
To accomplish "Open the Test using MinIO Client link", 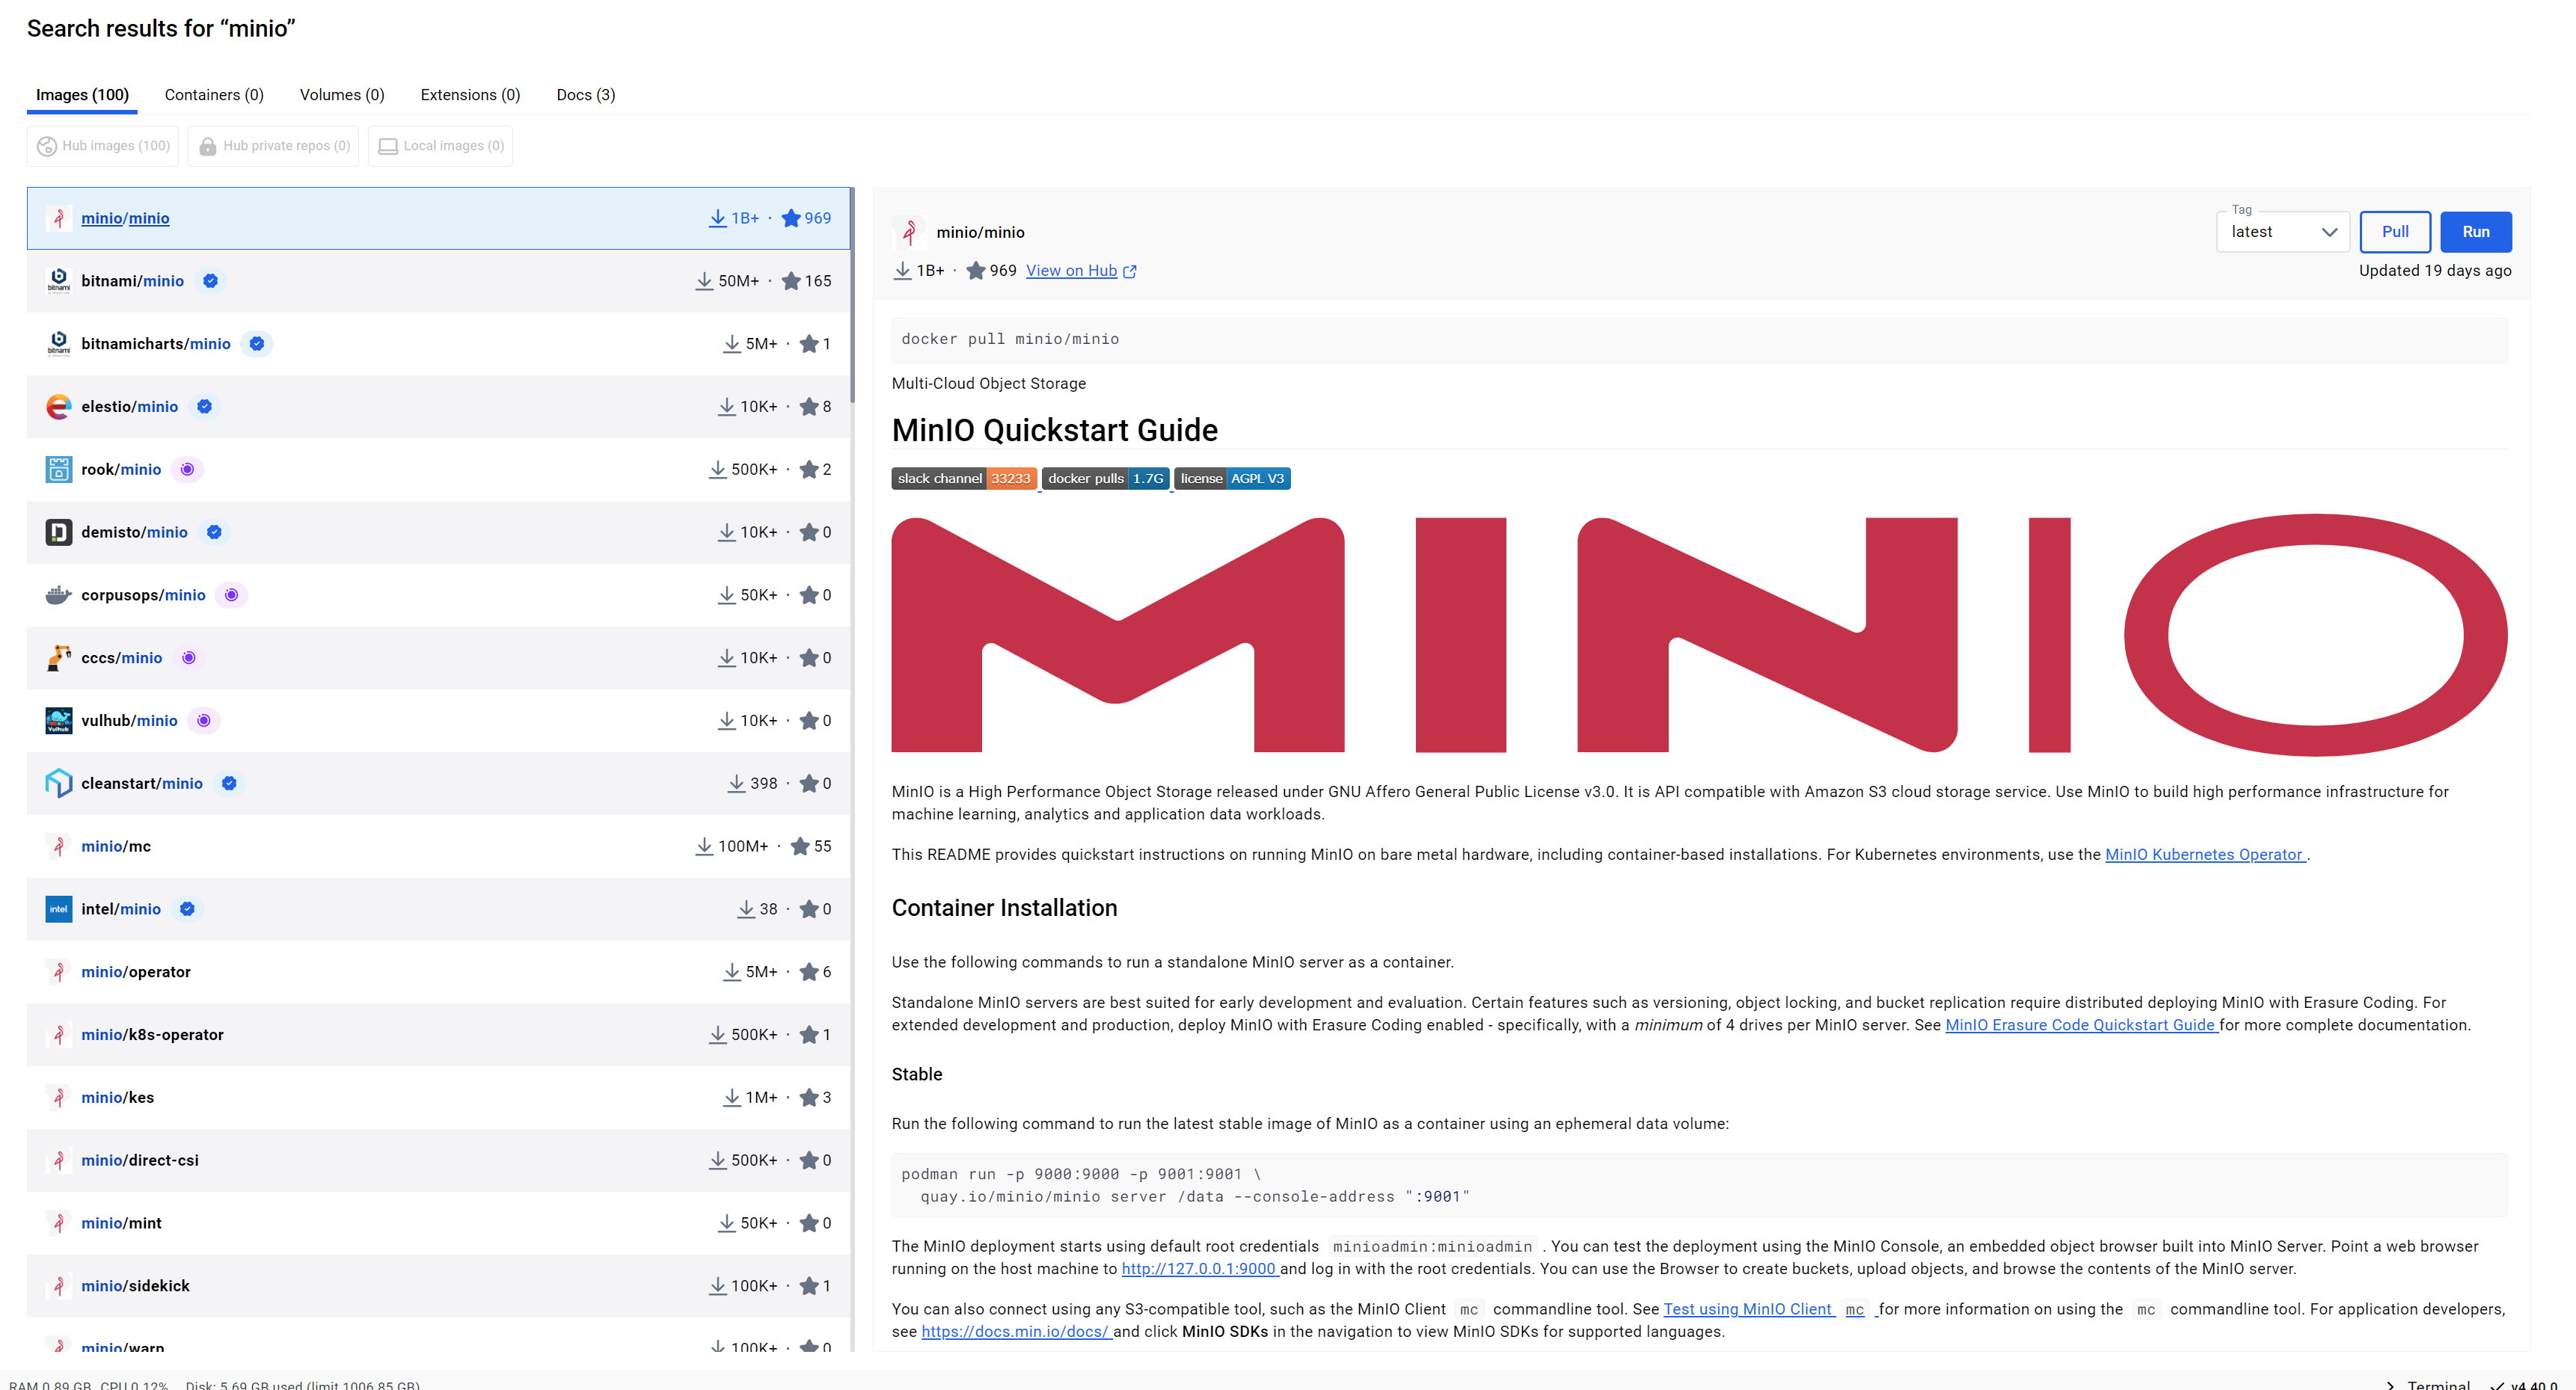I will (1748, 1309).
